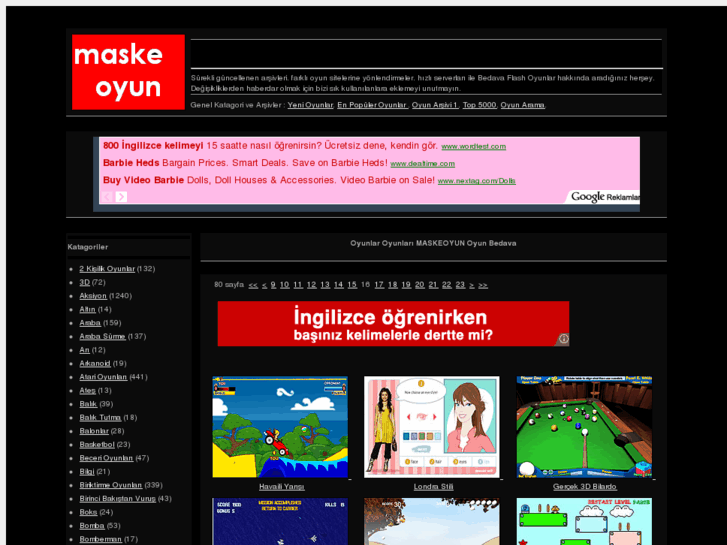727x545 pixels.
Task: Open the Havalli Yarışı game thumbnail
Action: coord(280,427)
